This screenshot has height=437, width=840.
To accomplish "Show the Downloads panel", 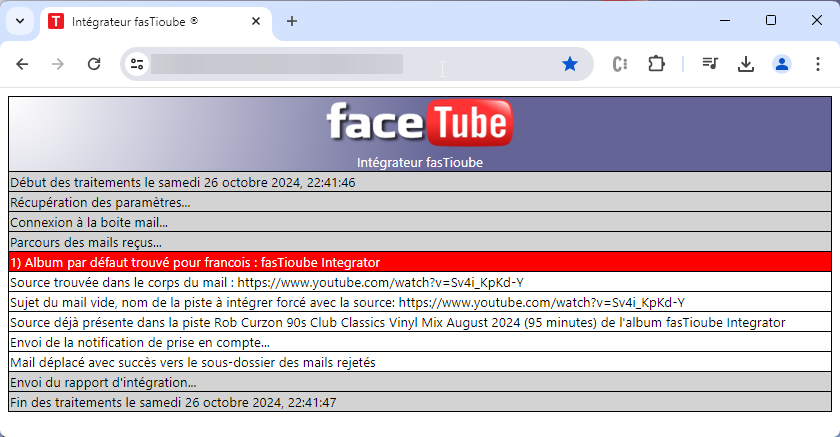I will (x=745, y=64).
